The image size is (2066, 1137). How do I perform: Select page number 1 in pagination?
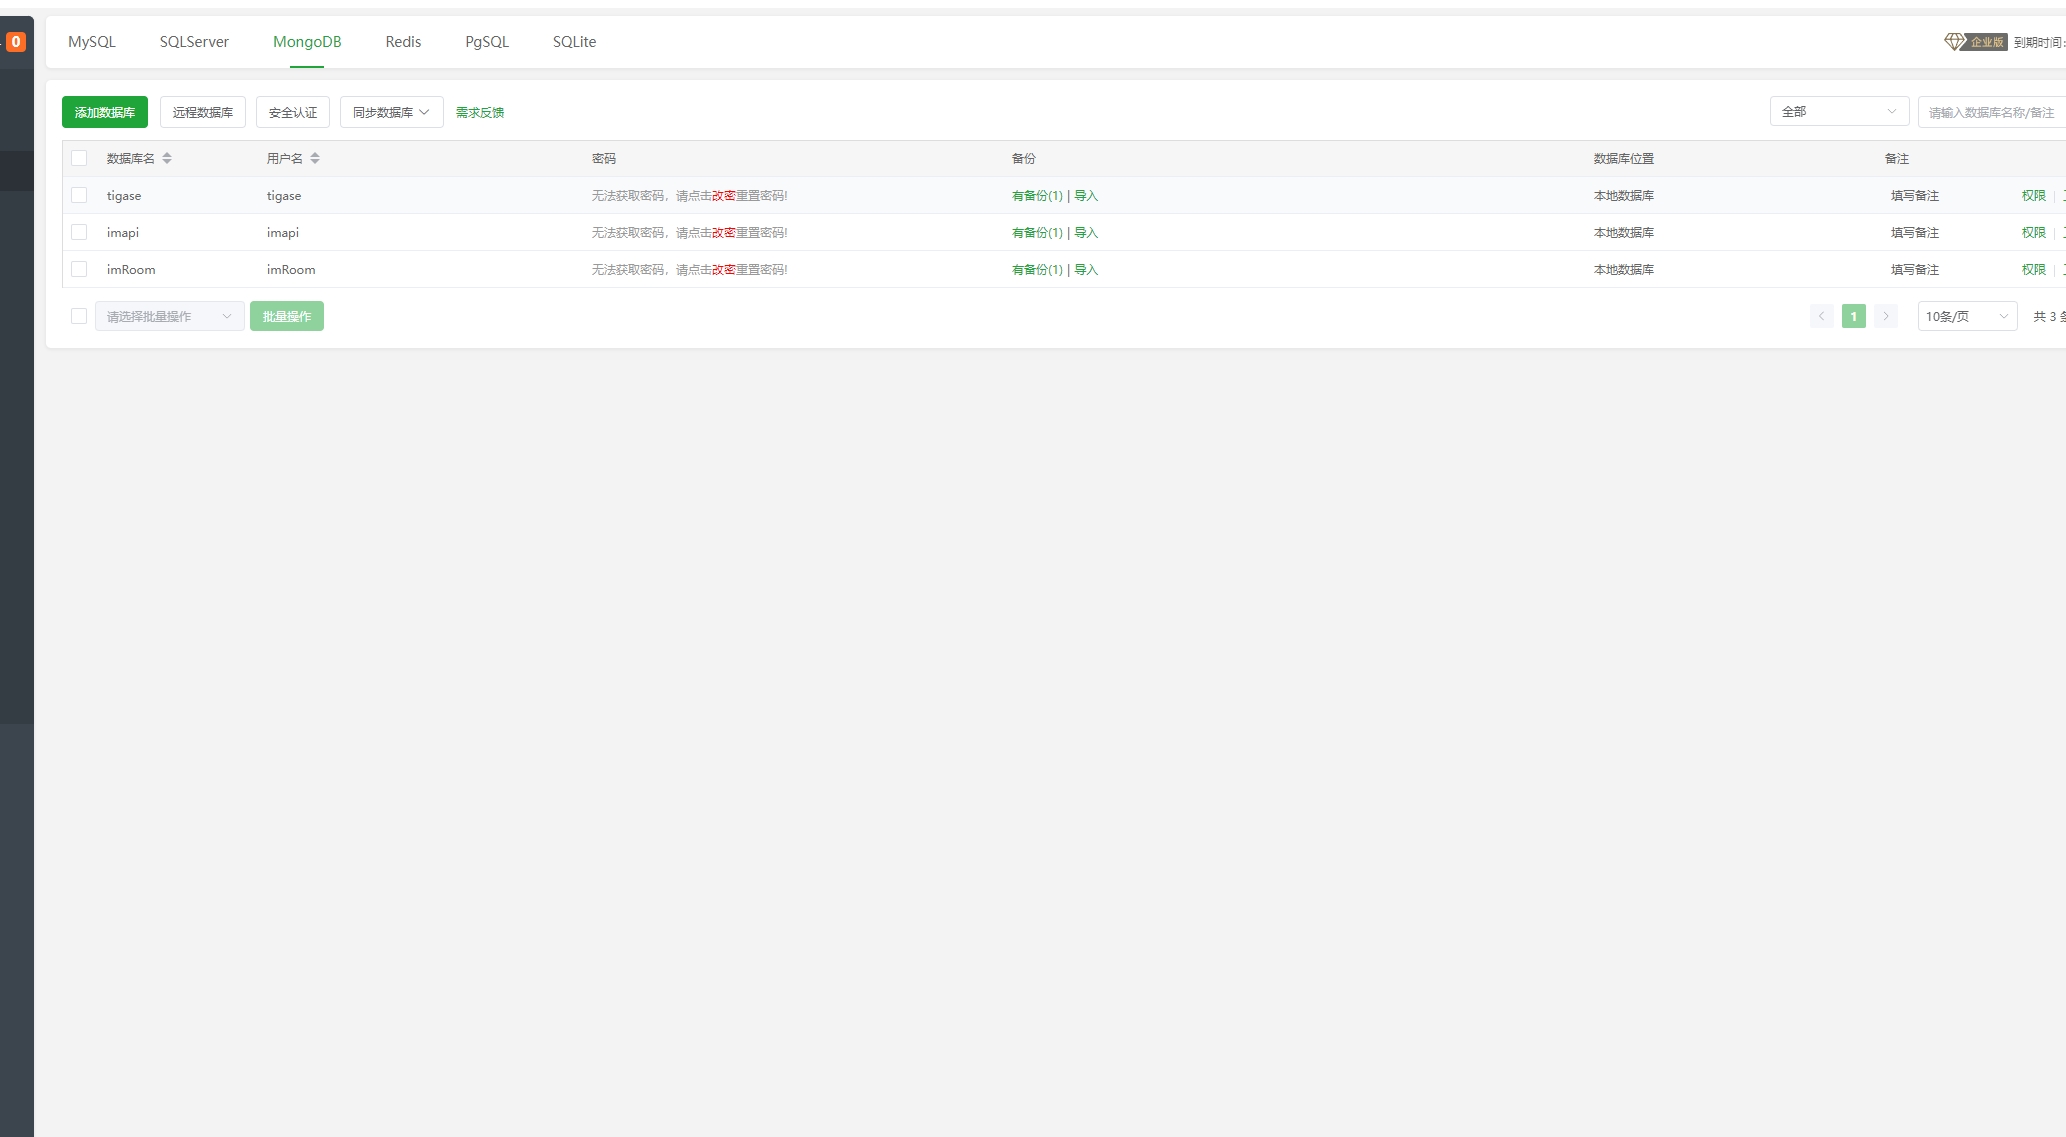(1854, 316)
